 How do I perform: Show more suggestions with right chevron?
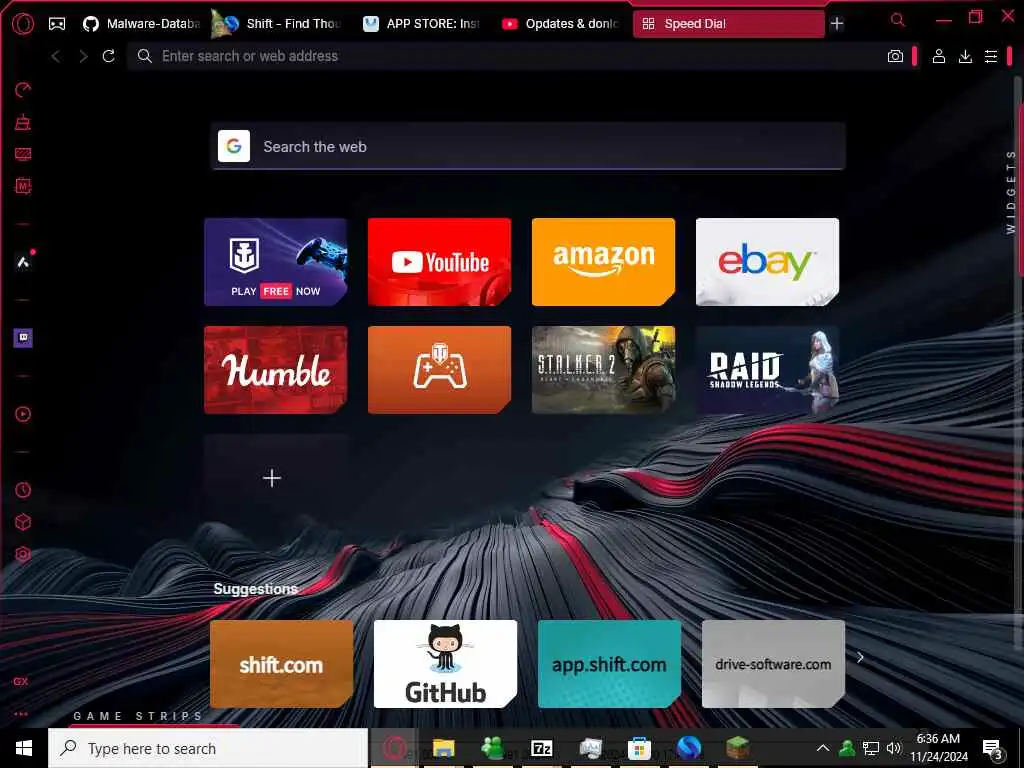860,658
